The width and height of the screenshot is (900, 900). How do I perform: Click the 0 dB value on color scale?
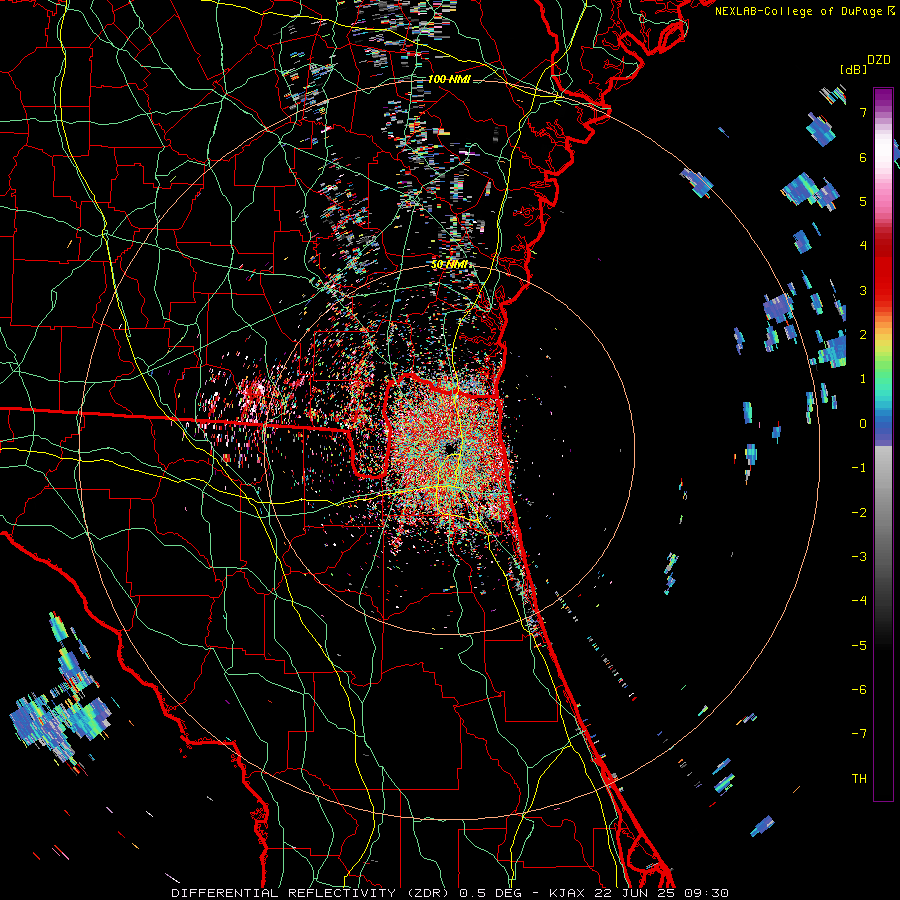(x=863, y=424)
